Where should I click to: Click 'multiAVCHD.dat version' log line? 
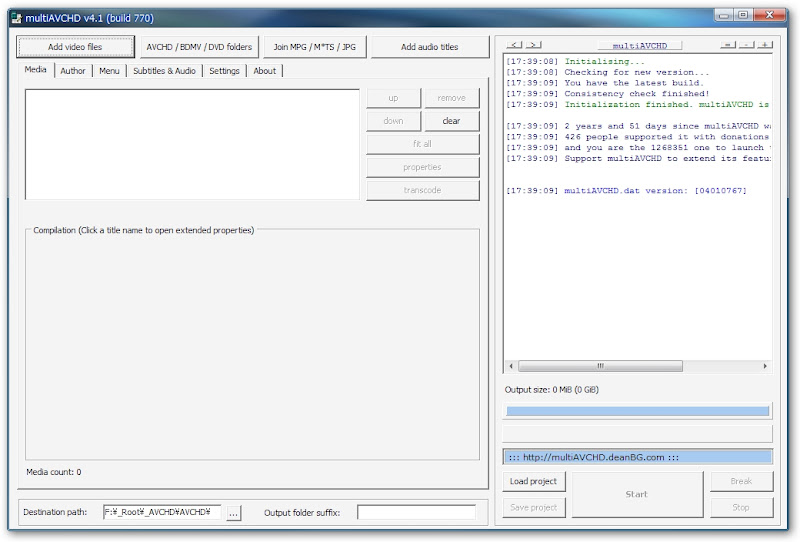coord(627,190)
